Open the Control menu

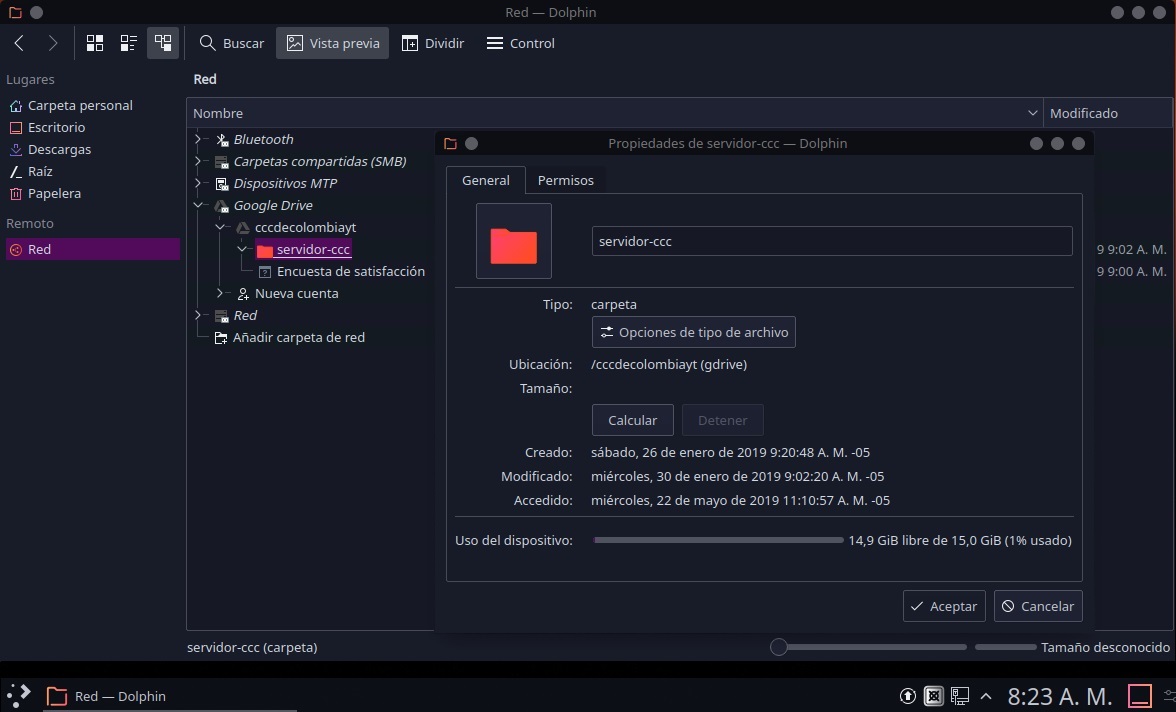(520, 43)
